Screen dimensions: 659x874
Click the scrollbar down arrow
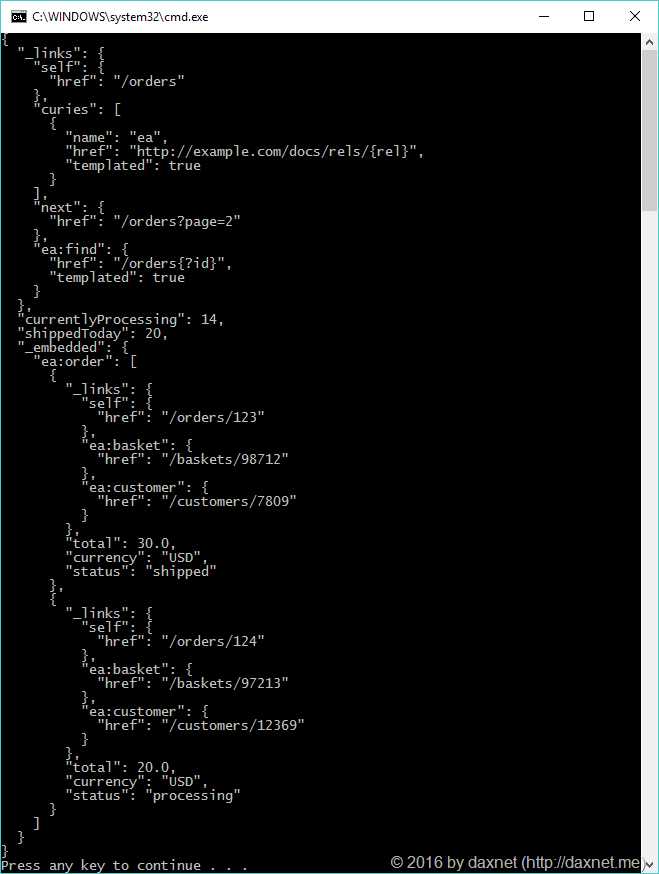click(x=649, y=863)
